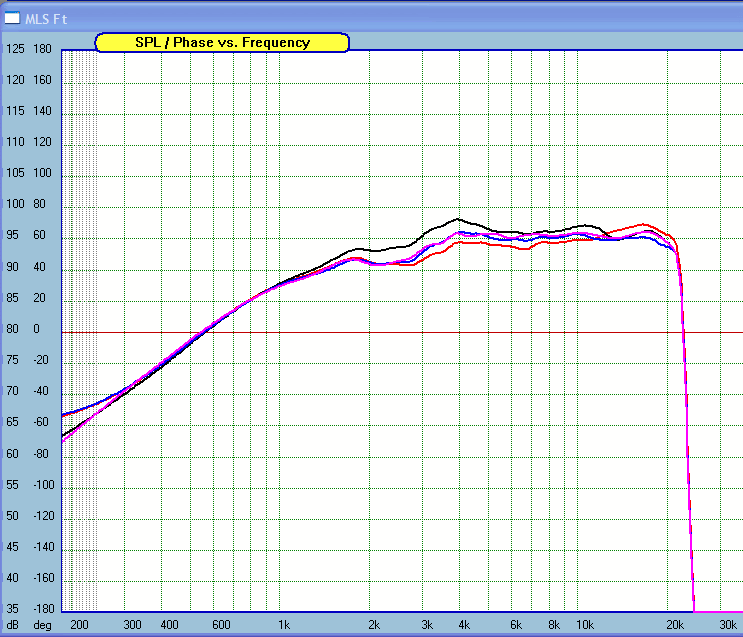Viewport: 743px width, 637px height.
Task: Click the '180' degree axis label at top
Action: (x=42, y=49)
